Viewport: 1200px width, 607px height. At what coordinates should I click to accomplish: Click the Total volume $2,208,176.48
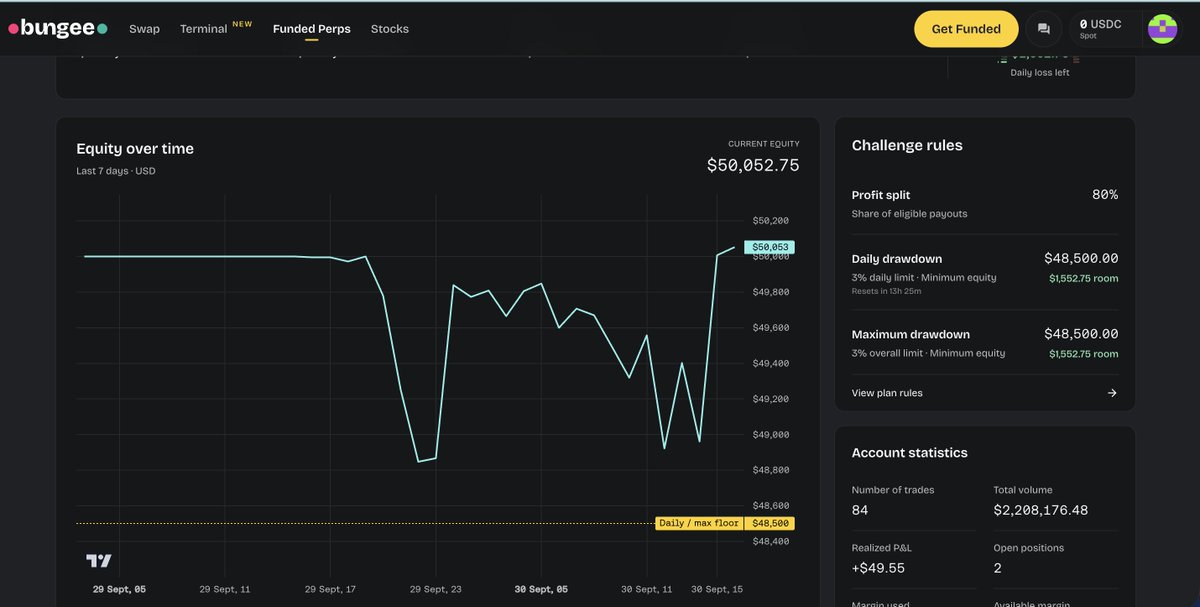[1041, 510]
